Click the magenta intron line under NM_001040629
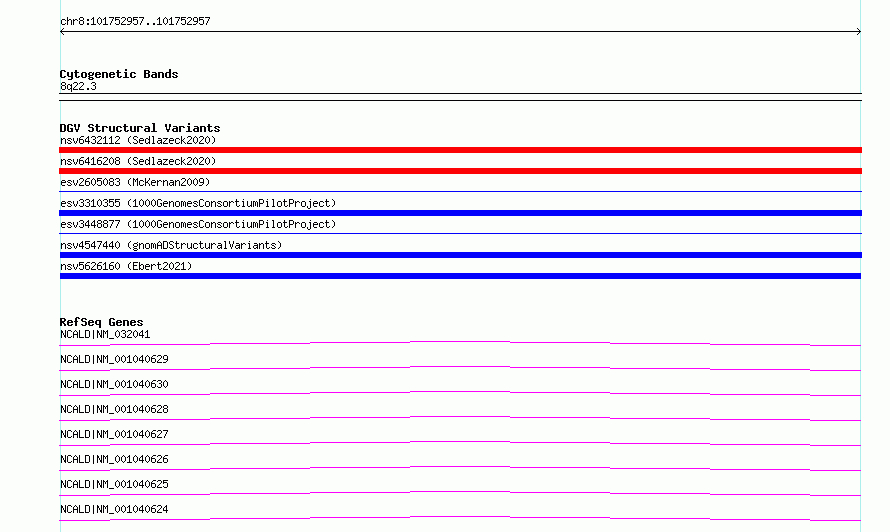 point(460,368)
